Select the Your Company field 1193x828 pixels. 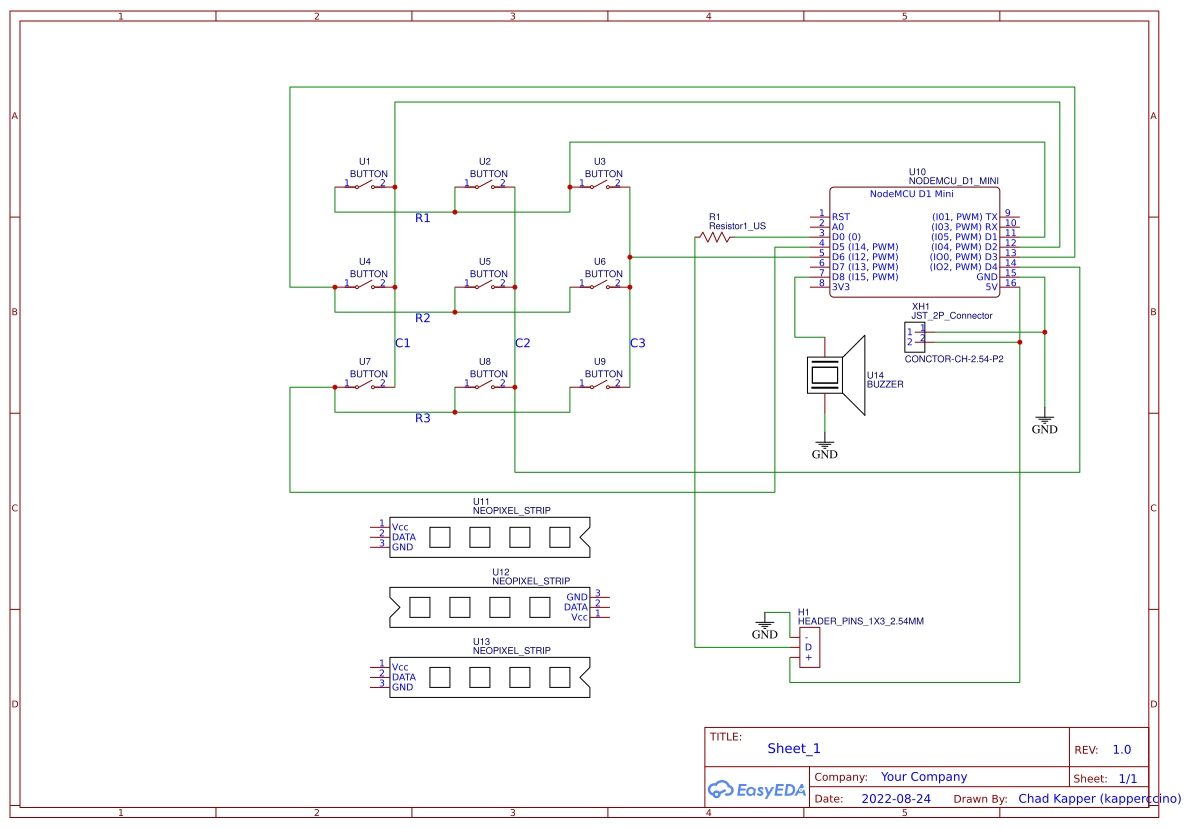923,777
